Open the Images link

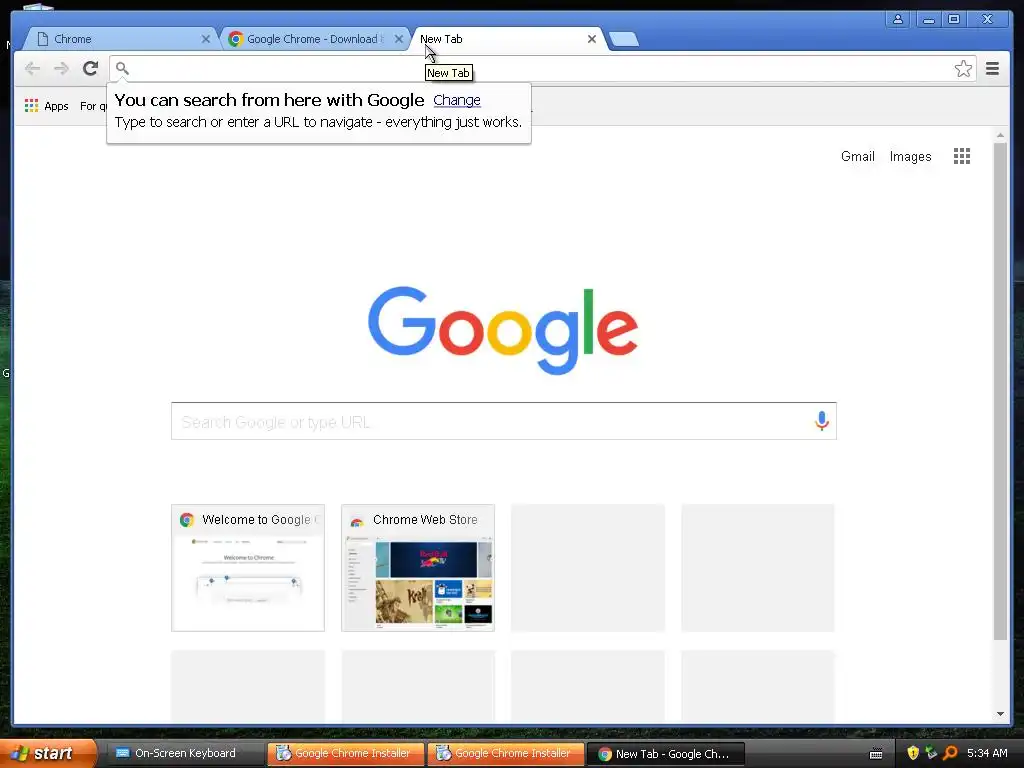click(910, 157)
